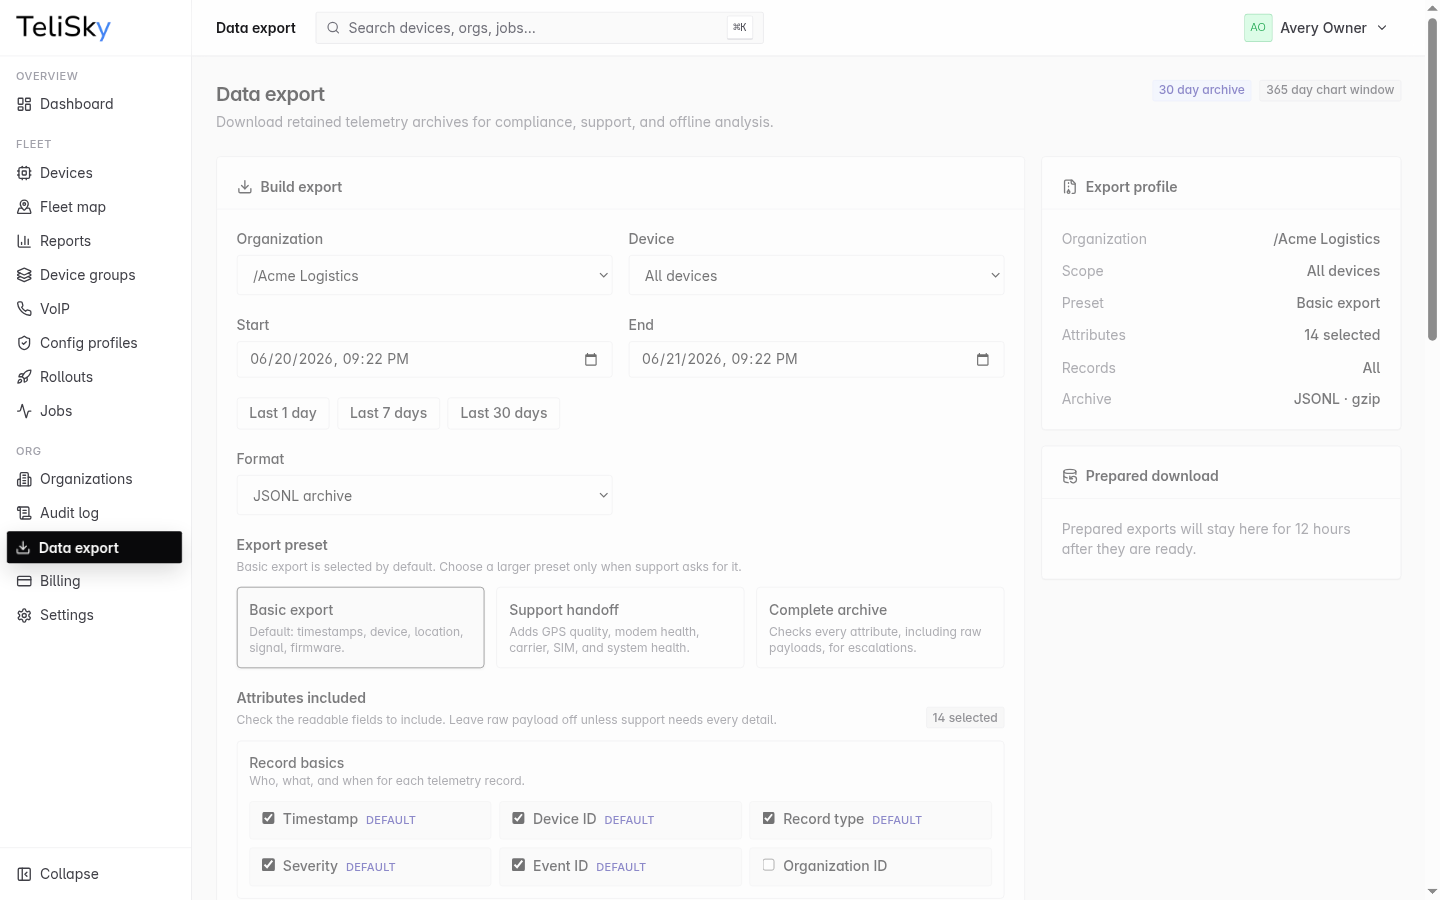Click the Build export download icon
This screenshot has width=1440, height=900.
[x=244, y=187]
